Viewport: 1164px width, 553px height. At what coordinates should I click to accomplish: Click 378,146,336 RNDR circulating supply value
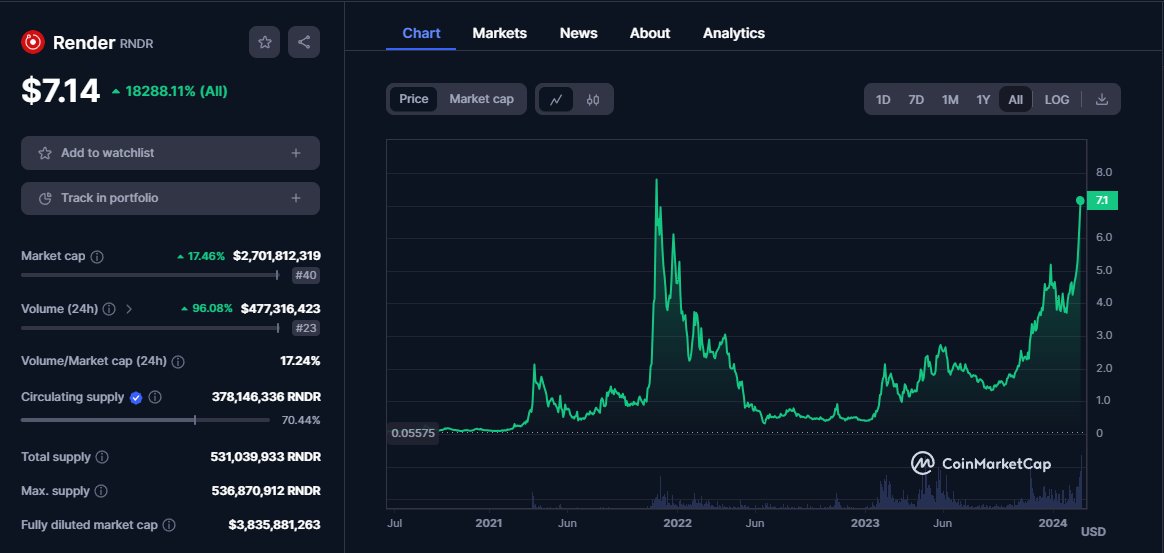267,397
